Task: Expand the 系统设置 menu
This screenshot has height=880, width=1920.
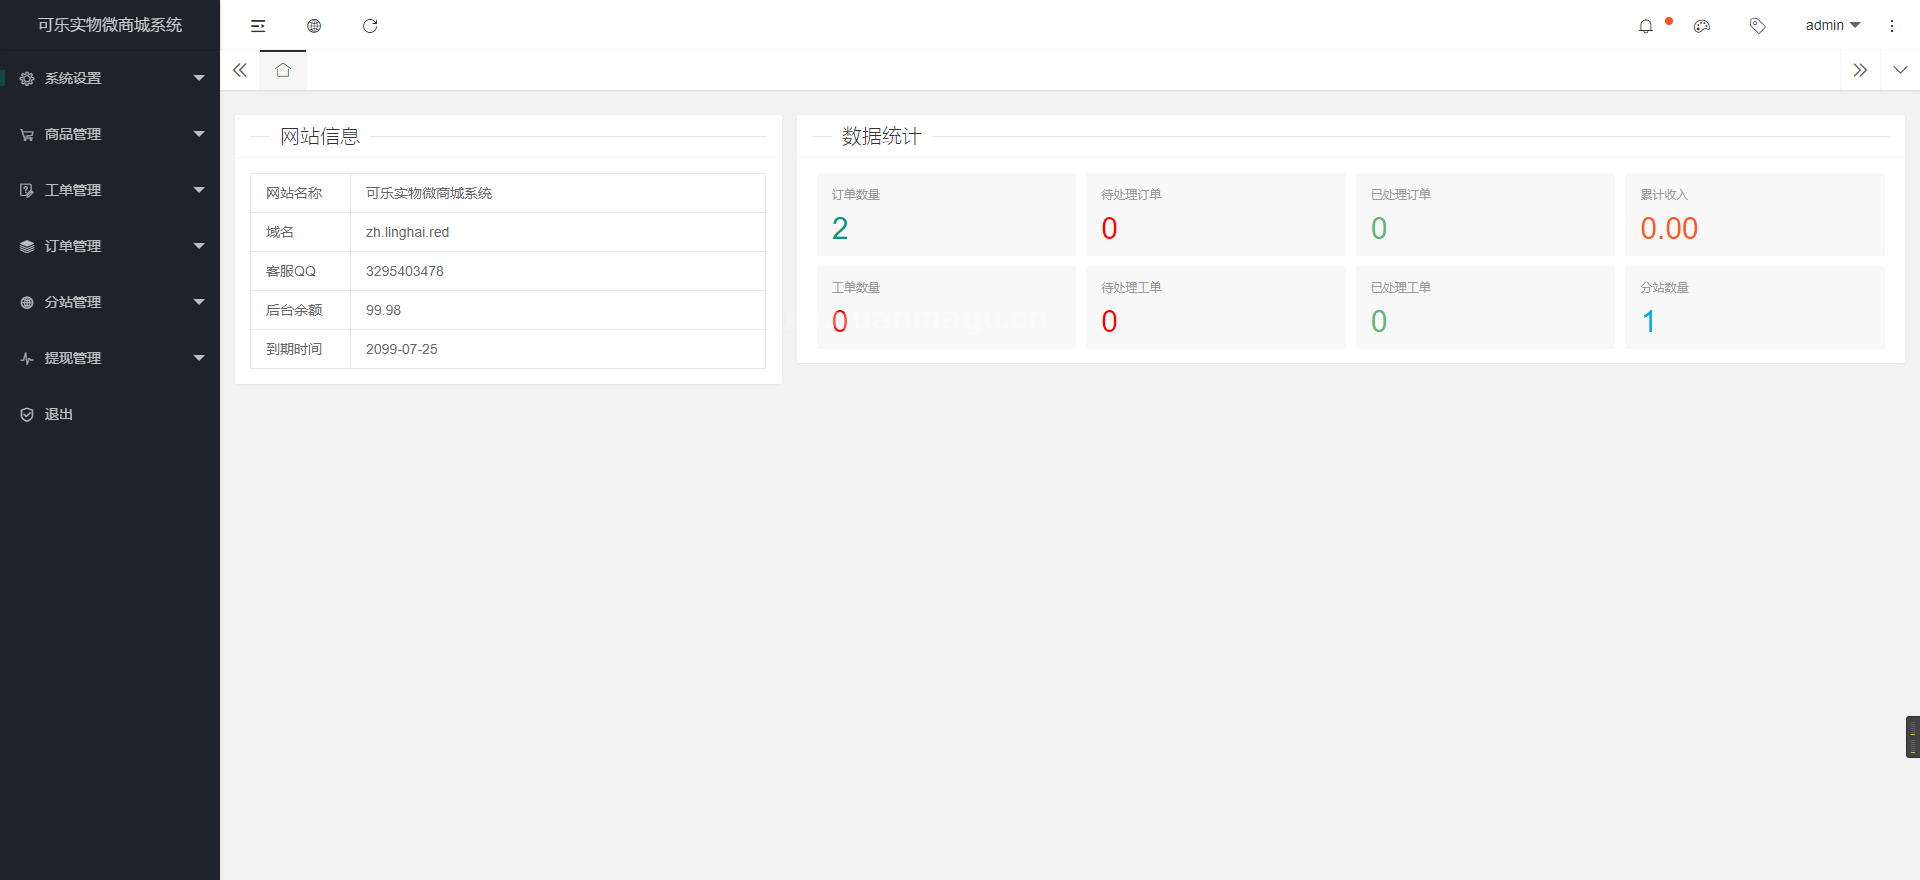Action: [110, 78]
